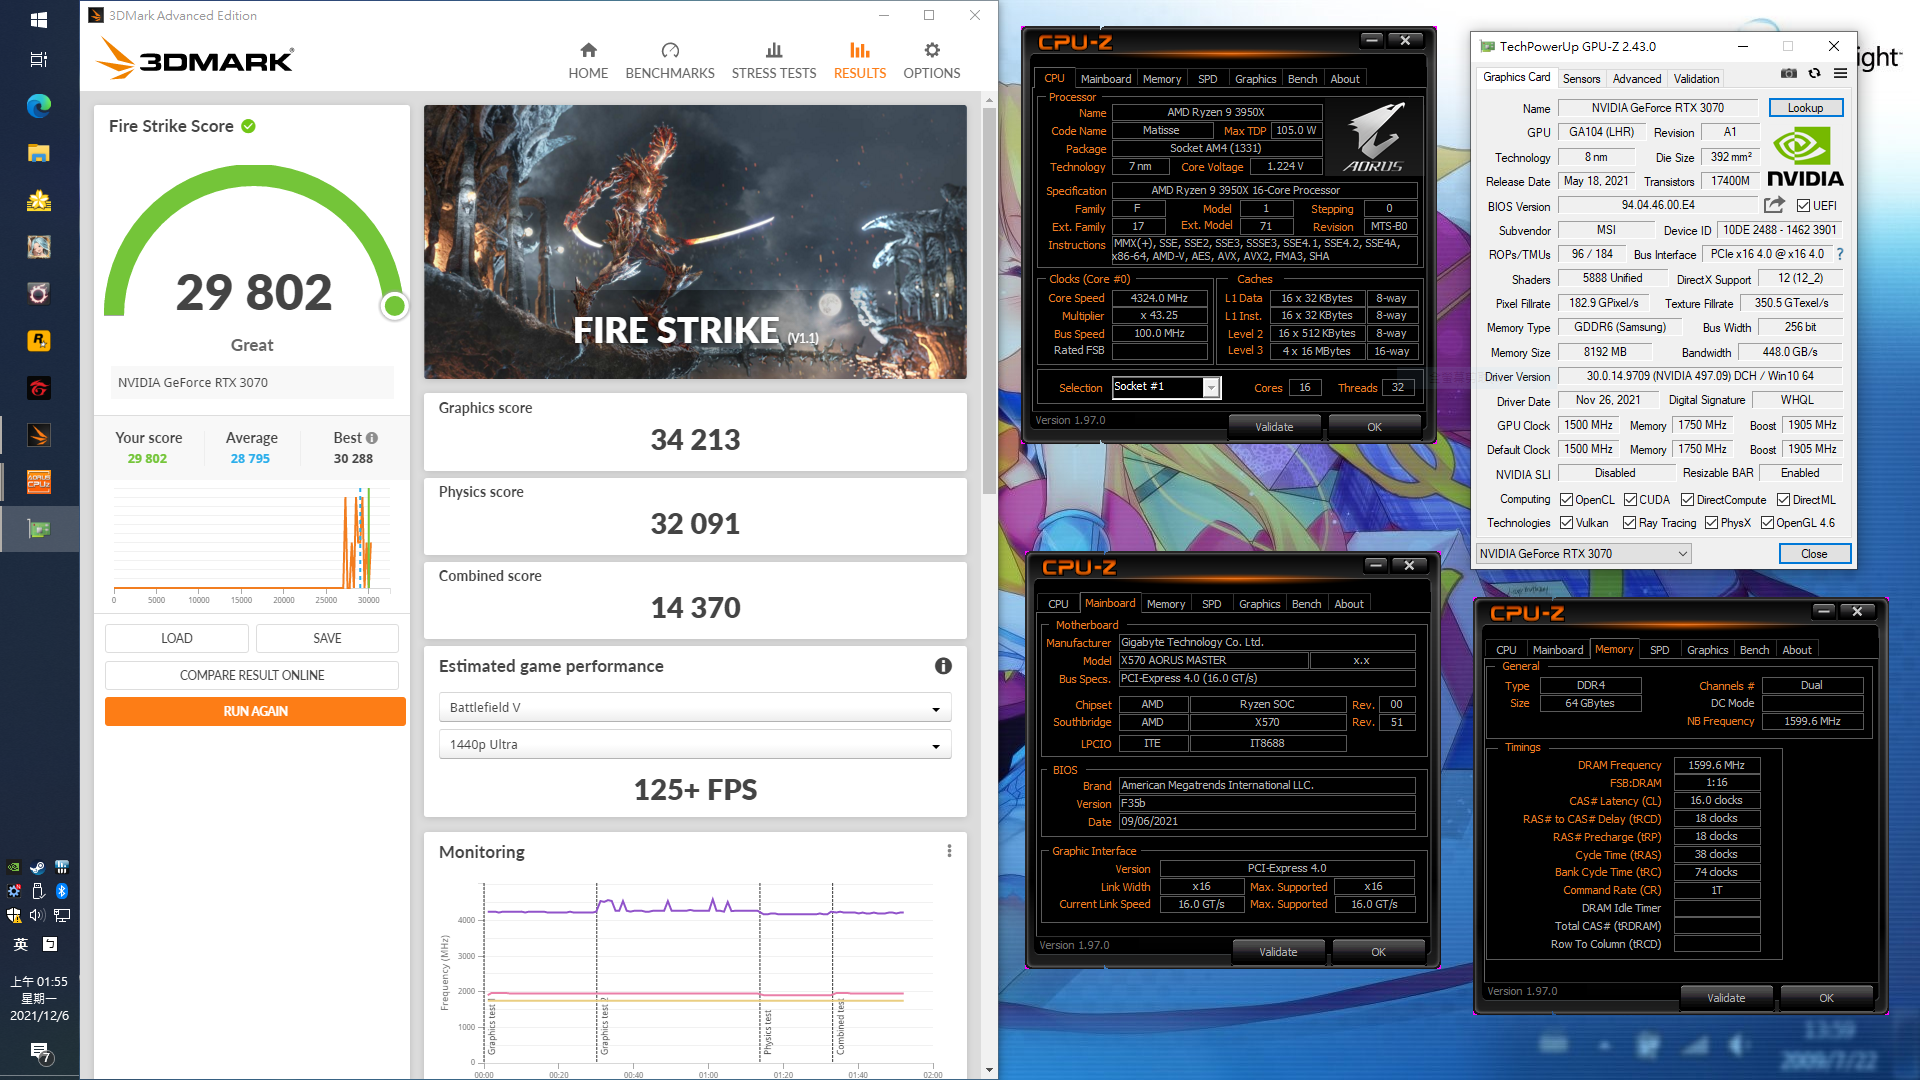1920x1080 pixels.
Task: Open Caches… no, Bench tab in top CPU-Z window
Action: (1302, 79)
